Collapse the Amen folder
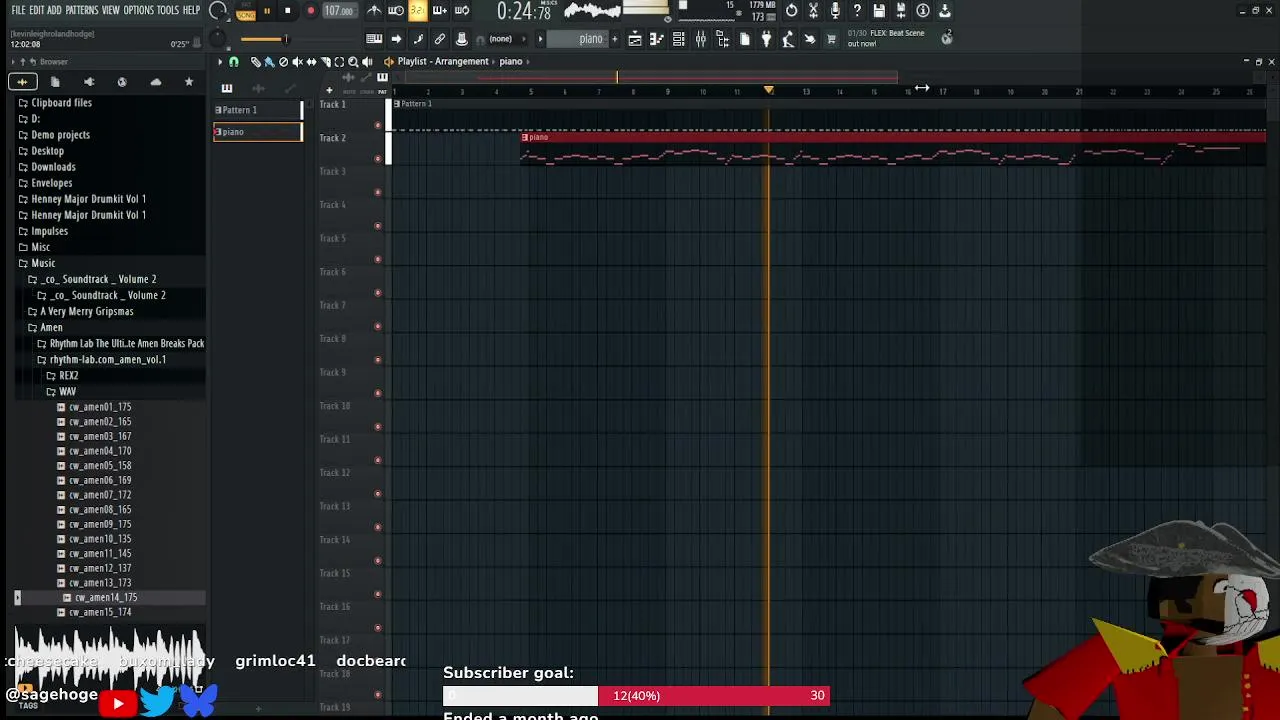Image resolution: width=1280 pixels, height=720 pixels. tap(51, 327)
